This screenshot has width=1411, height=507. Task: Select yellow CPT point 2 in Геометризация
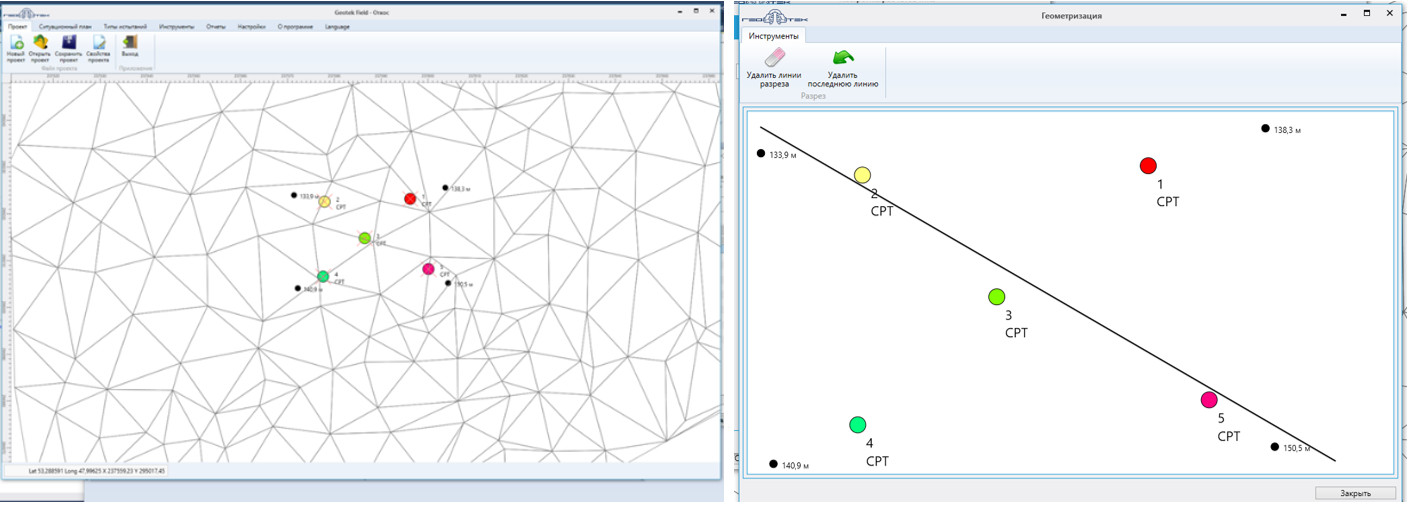(x=862, y=175)
